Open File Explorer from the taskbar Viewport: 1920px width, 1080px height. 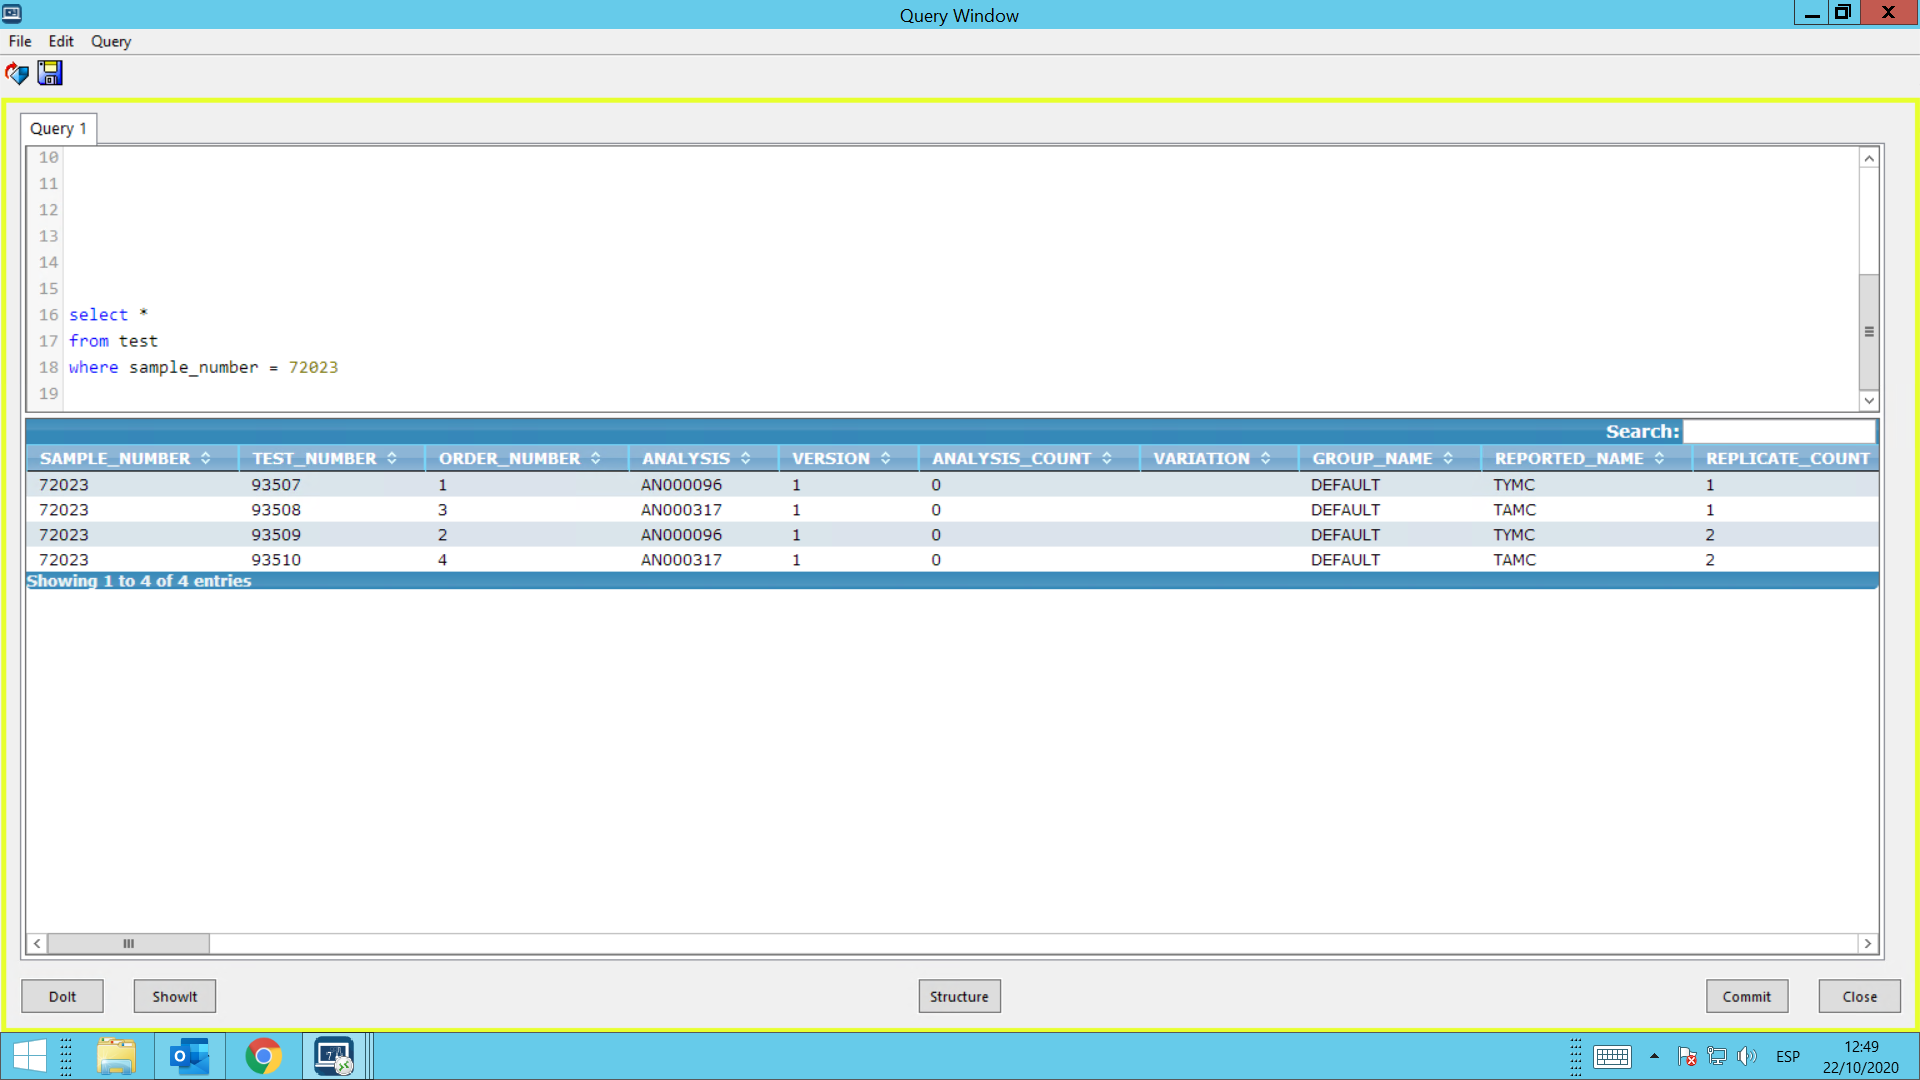tap(116, 1056)
